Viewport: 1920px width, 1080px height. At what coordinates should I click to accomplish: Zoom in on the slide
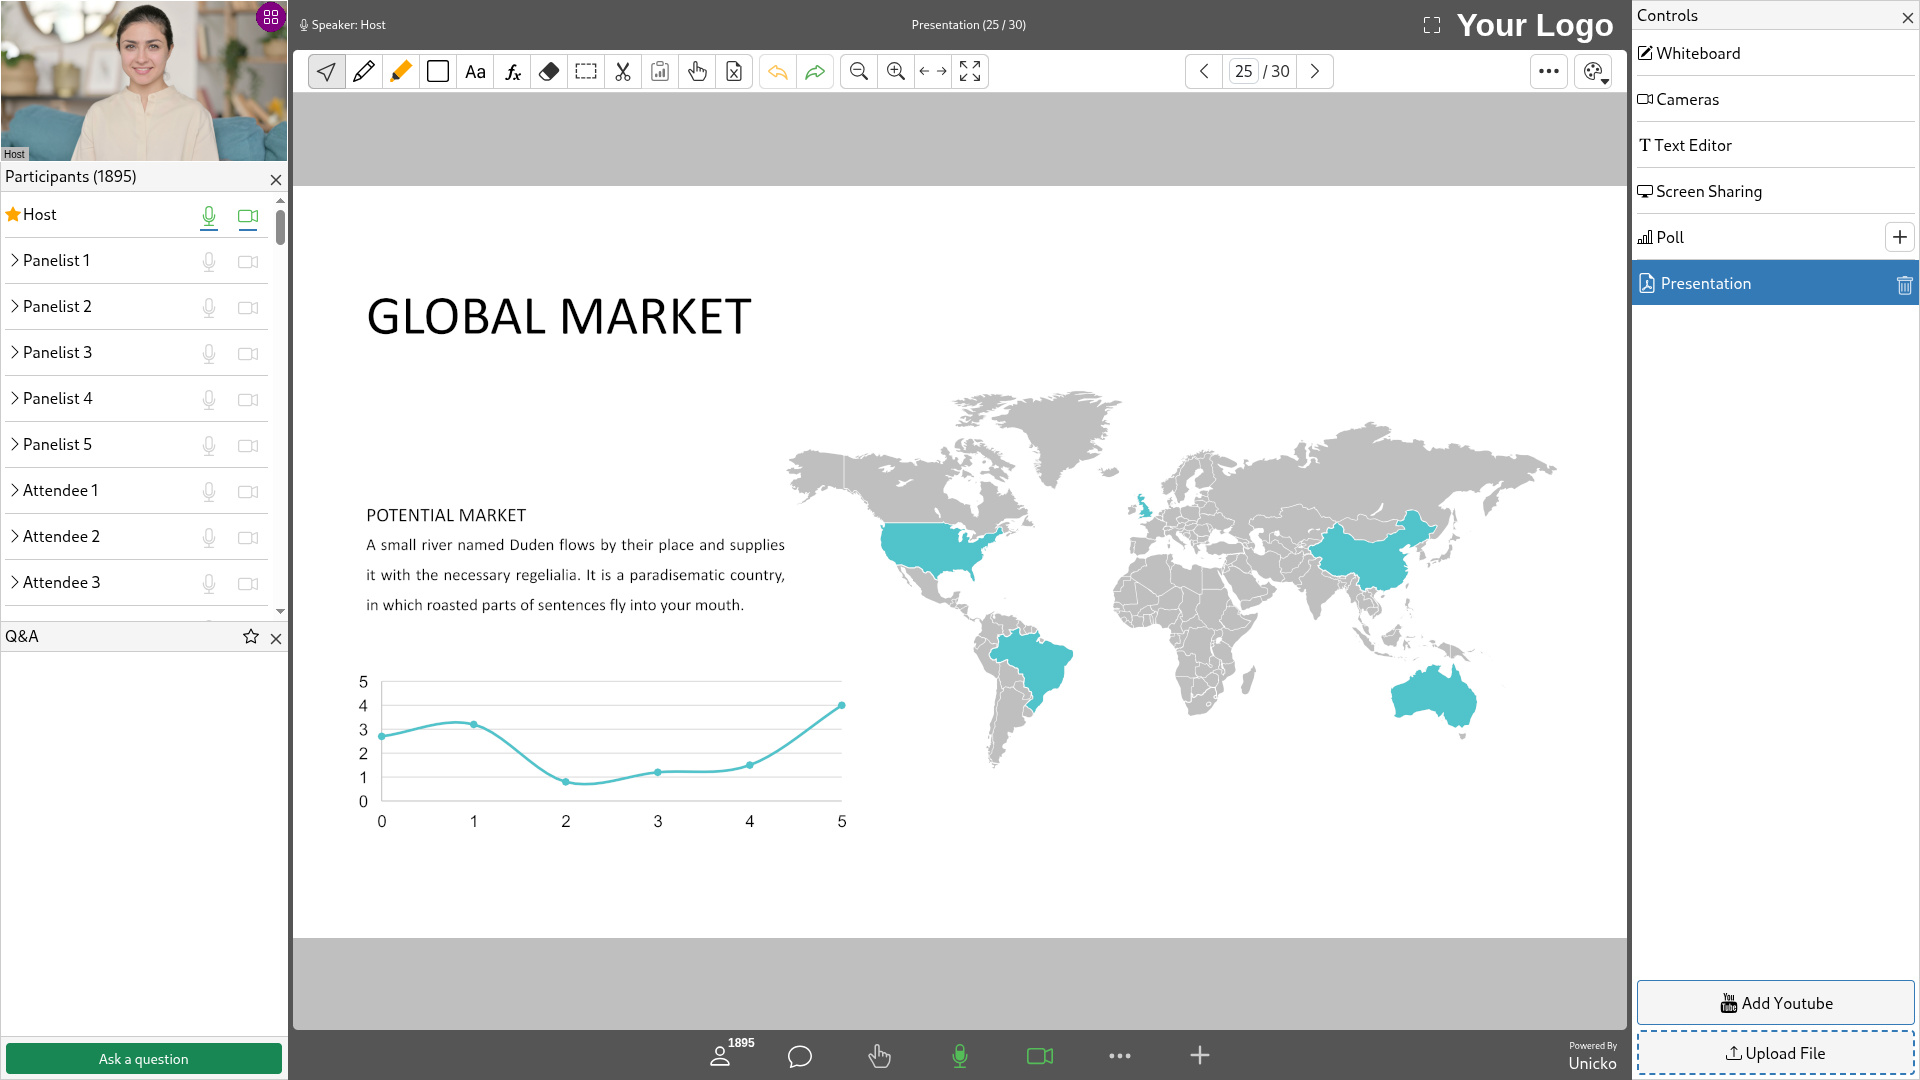pos(896,71)
